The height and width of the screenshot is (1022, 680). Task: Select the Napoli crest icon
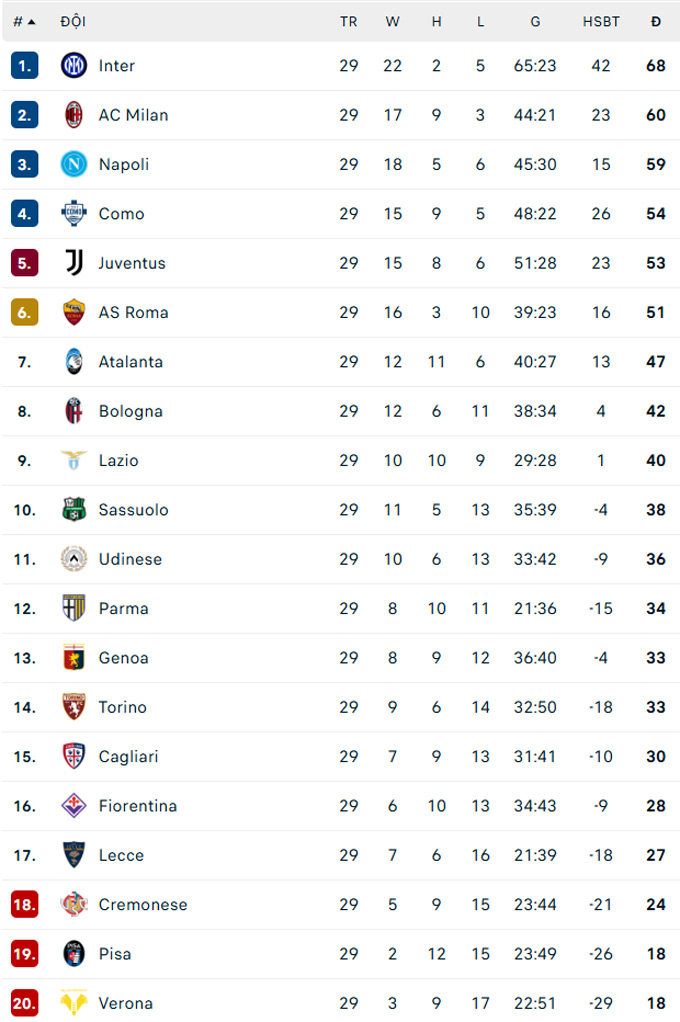73,164
